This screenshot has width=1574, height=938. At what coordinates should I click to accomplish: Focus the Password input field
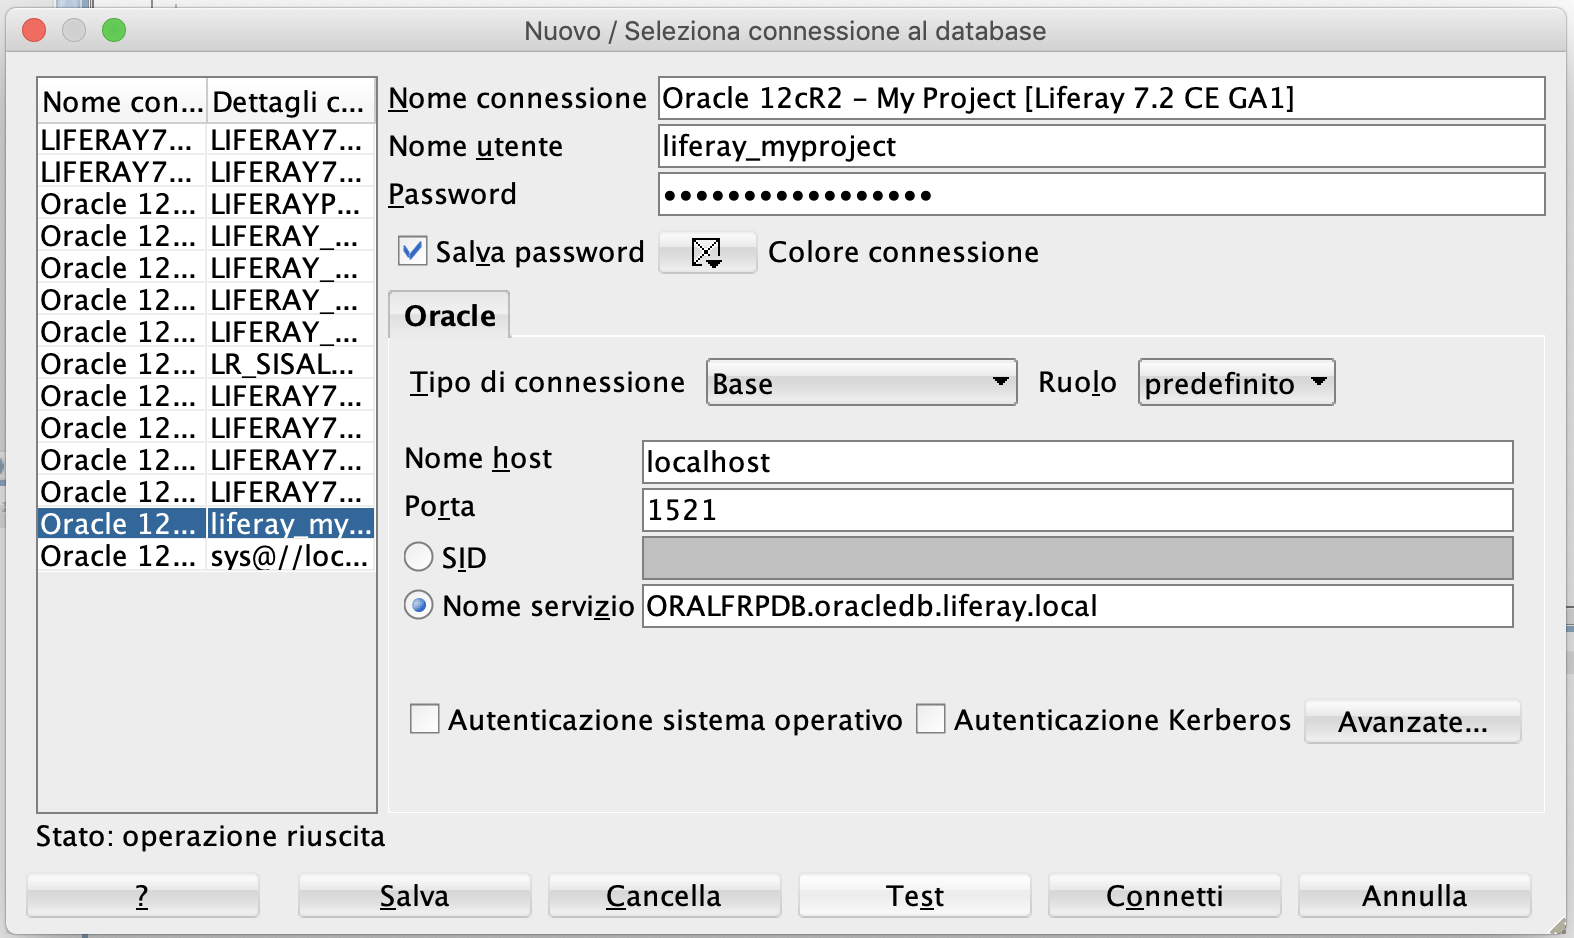(x=1101, y=194)
